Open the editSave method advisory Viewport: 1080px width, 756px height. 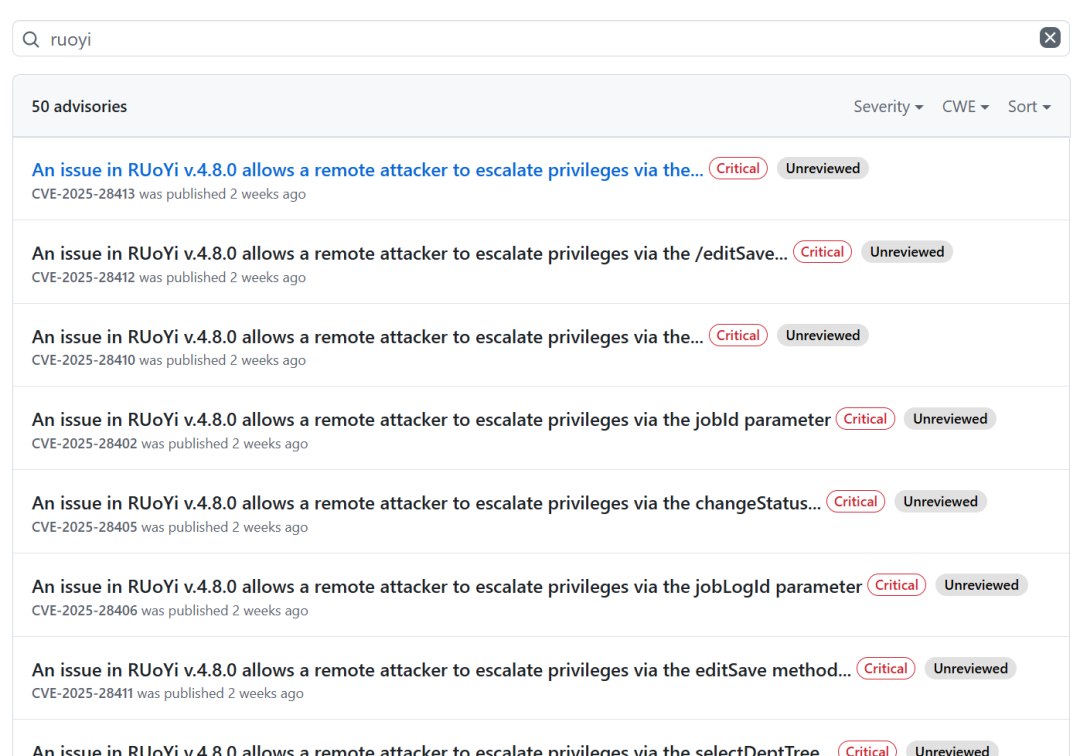tap(442, 670)
